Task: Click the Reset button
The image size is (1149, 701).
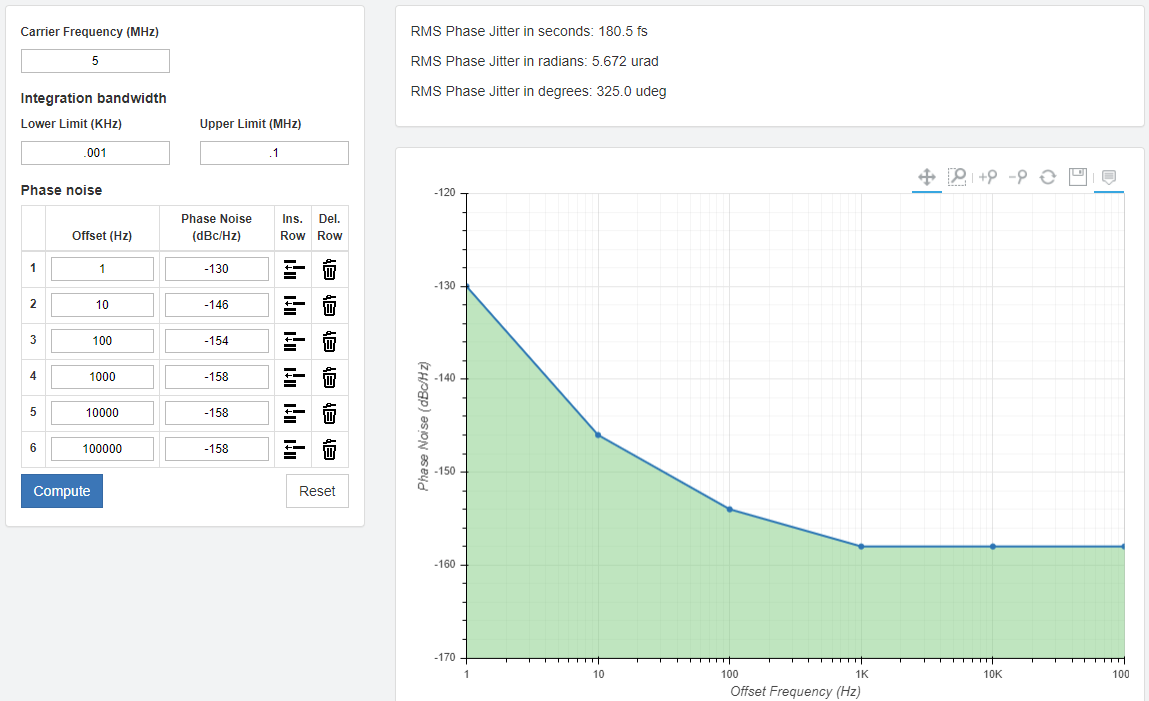Action: click(x=317, y=491)
